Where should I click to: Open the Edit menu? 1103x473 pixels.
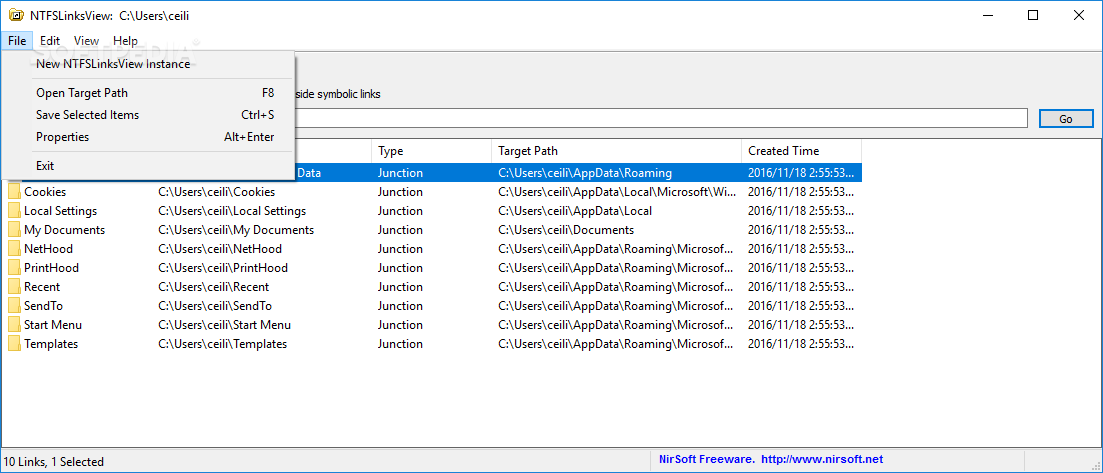[x=50, y=41]
